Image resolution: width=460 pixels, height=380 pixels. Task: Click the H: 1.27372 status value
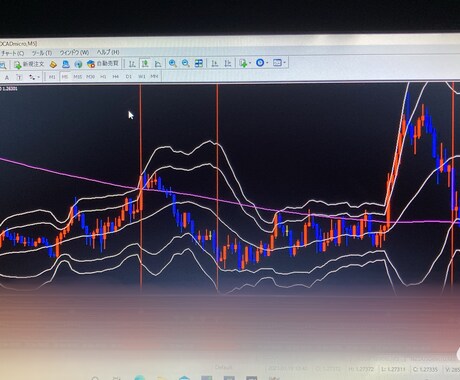361,369
